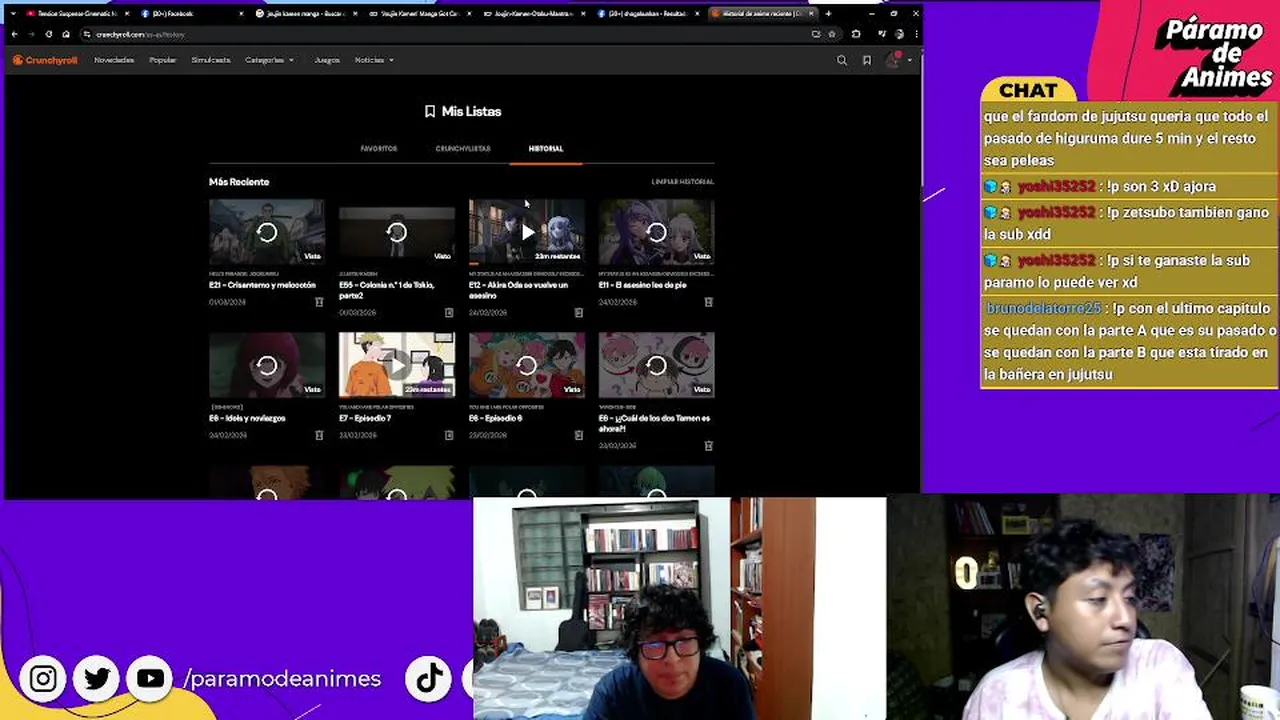The height and width of the screenshot is (720, 1280).
Task: Click the browser home icon
Action: pyautogui.click(x=65, y=34)
